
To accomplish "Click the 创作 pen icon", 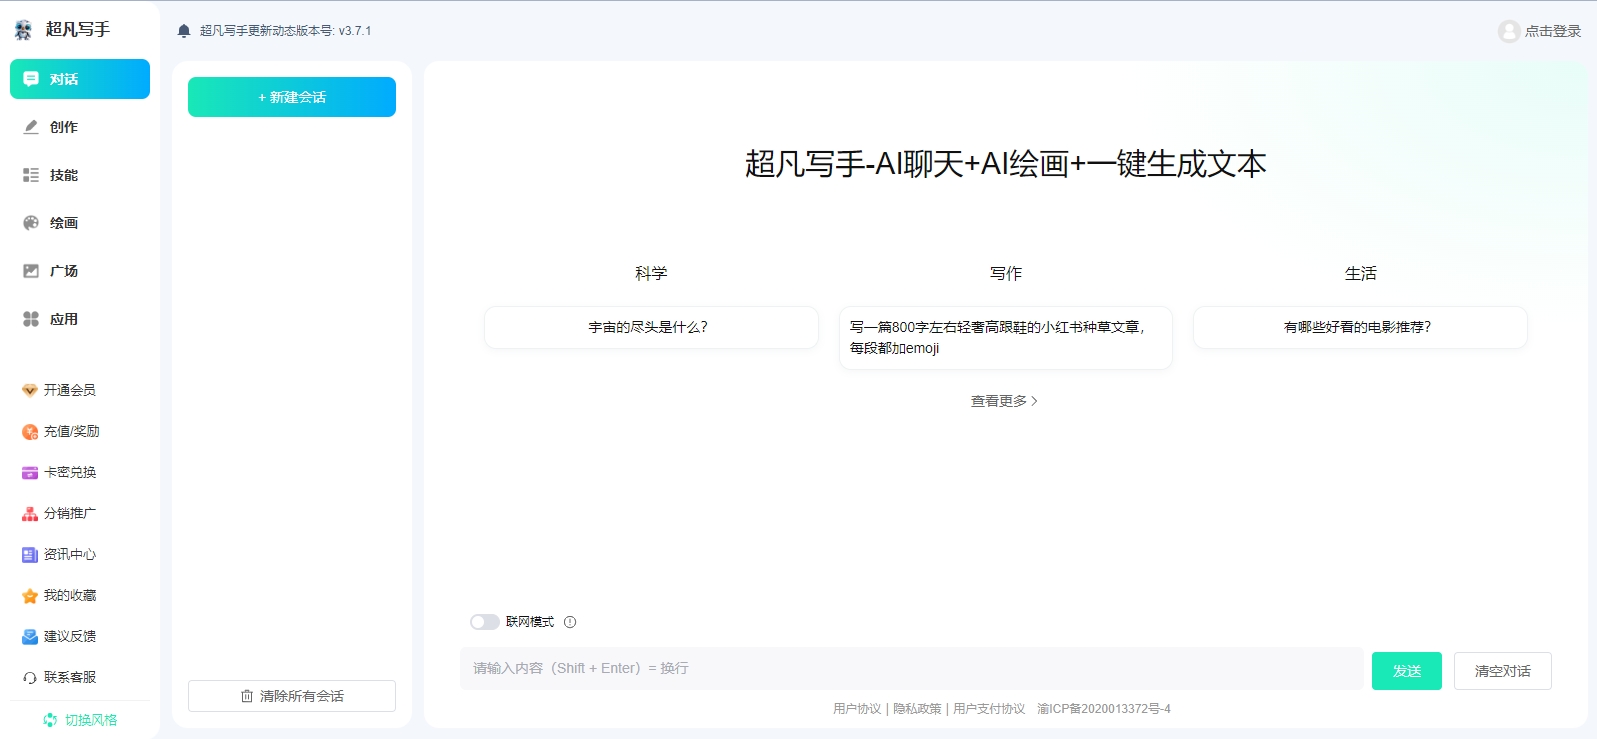I will coord(31,127).
